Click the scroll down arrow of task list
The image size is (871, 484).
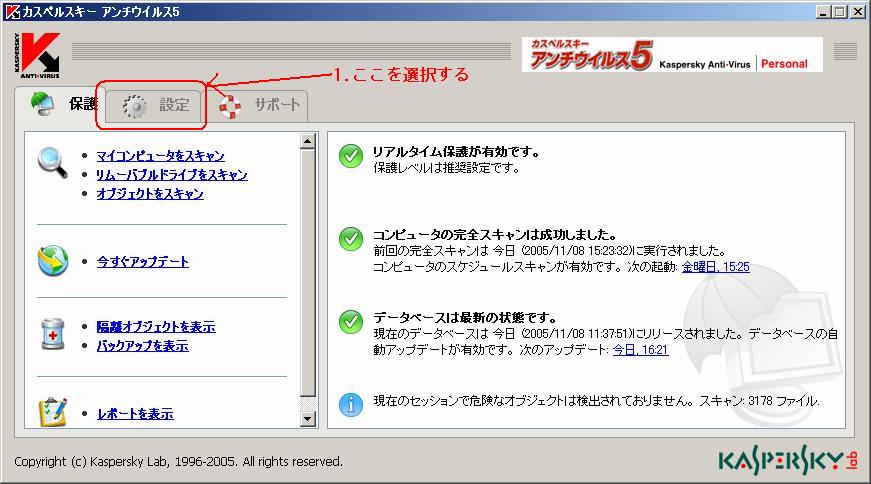pyautogui.click(x=308, y=418)
